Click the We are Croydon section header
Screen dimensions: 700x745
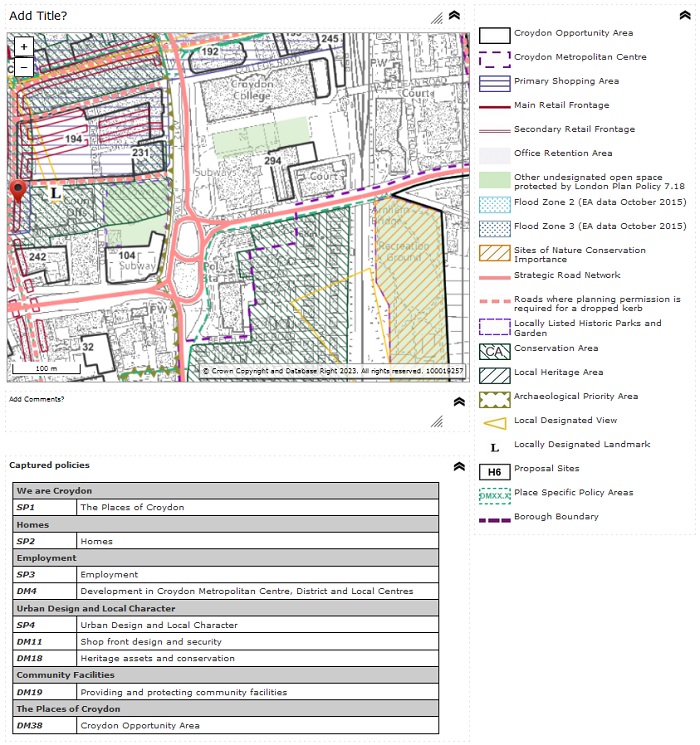[x=226, y=490]
